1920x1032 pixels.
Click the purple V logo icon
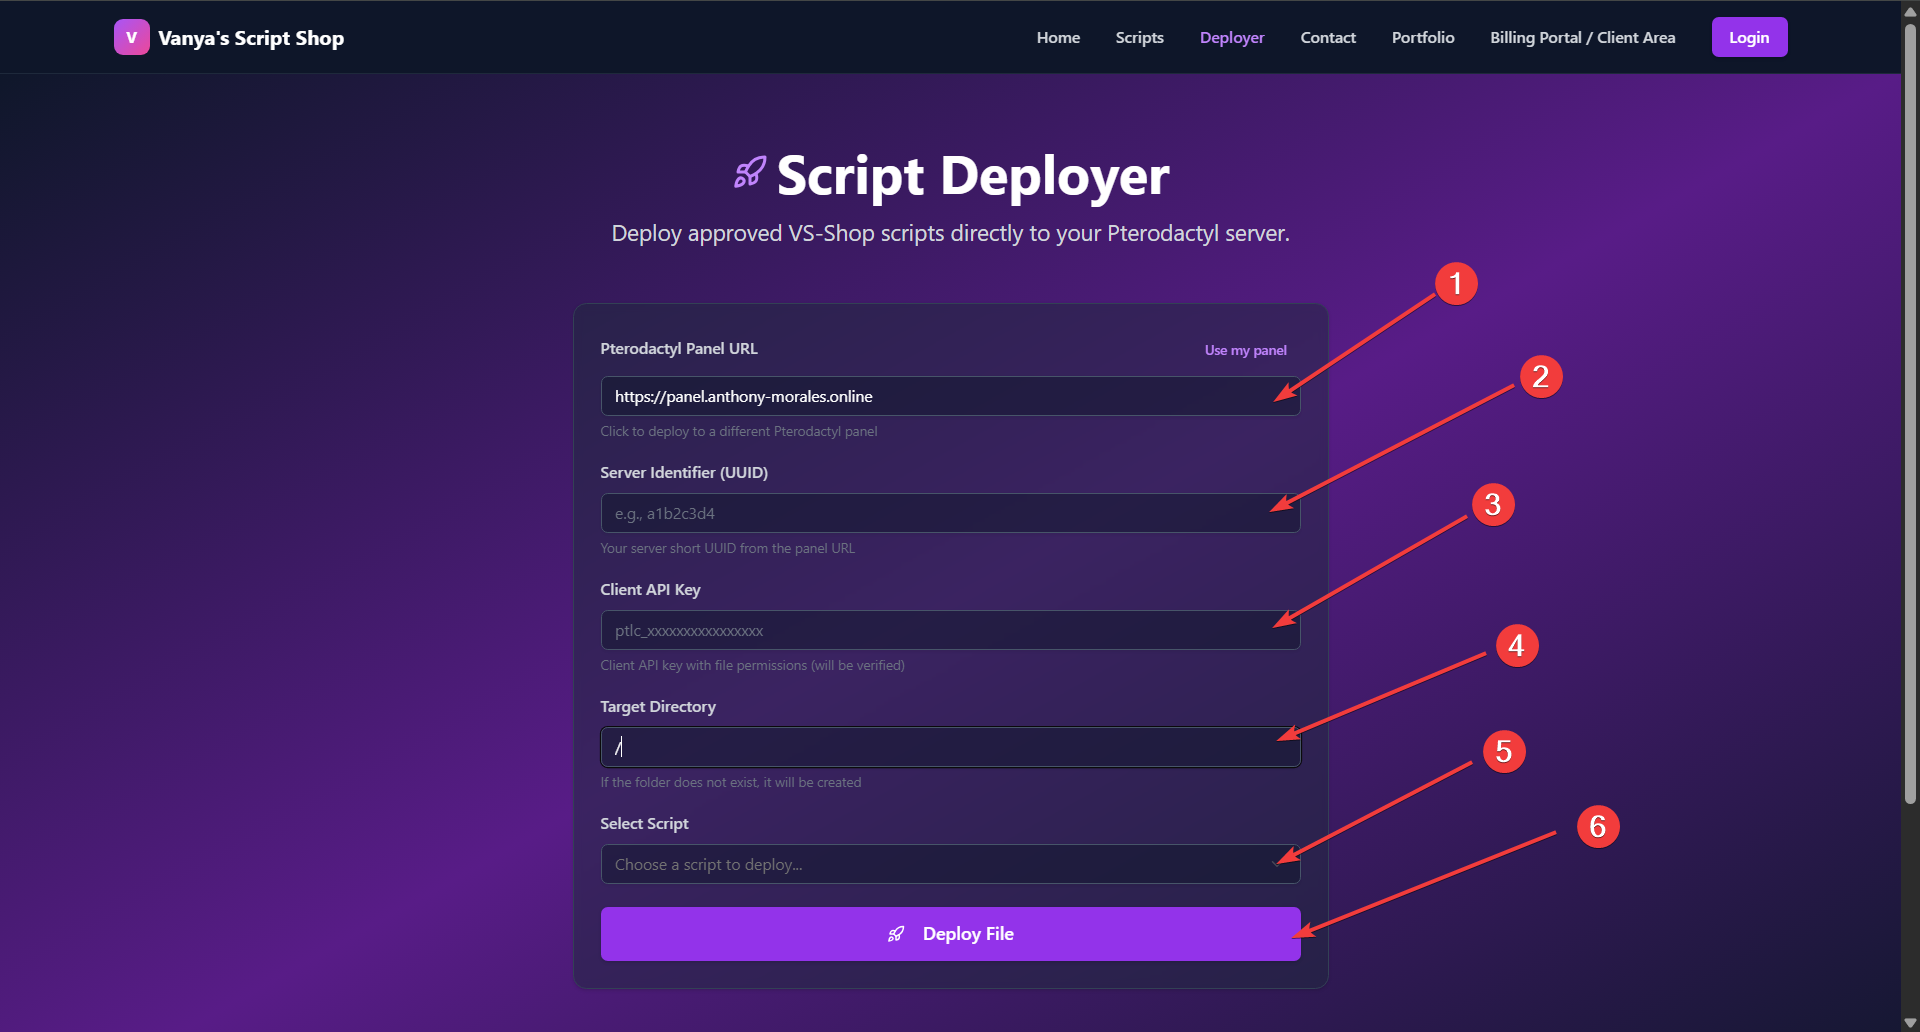pos(131,38)
